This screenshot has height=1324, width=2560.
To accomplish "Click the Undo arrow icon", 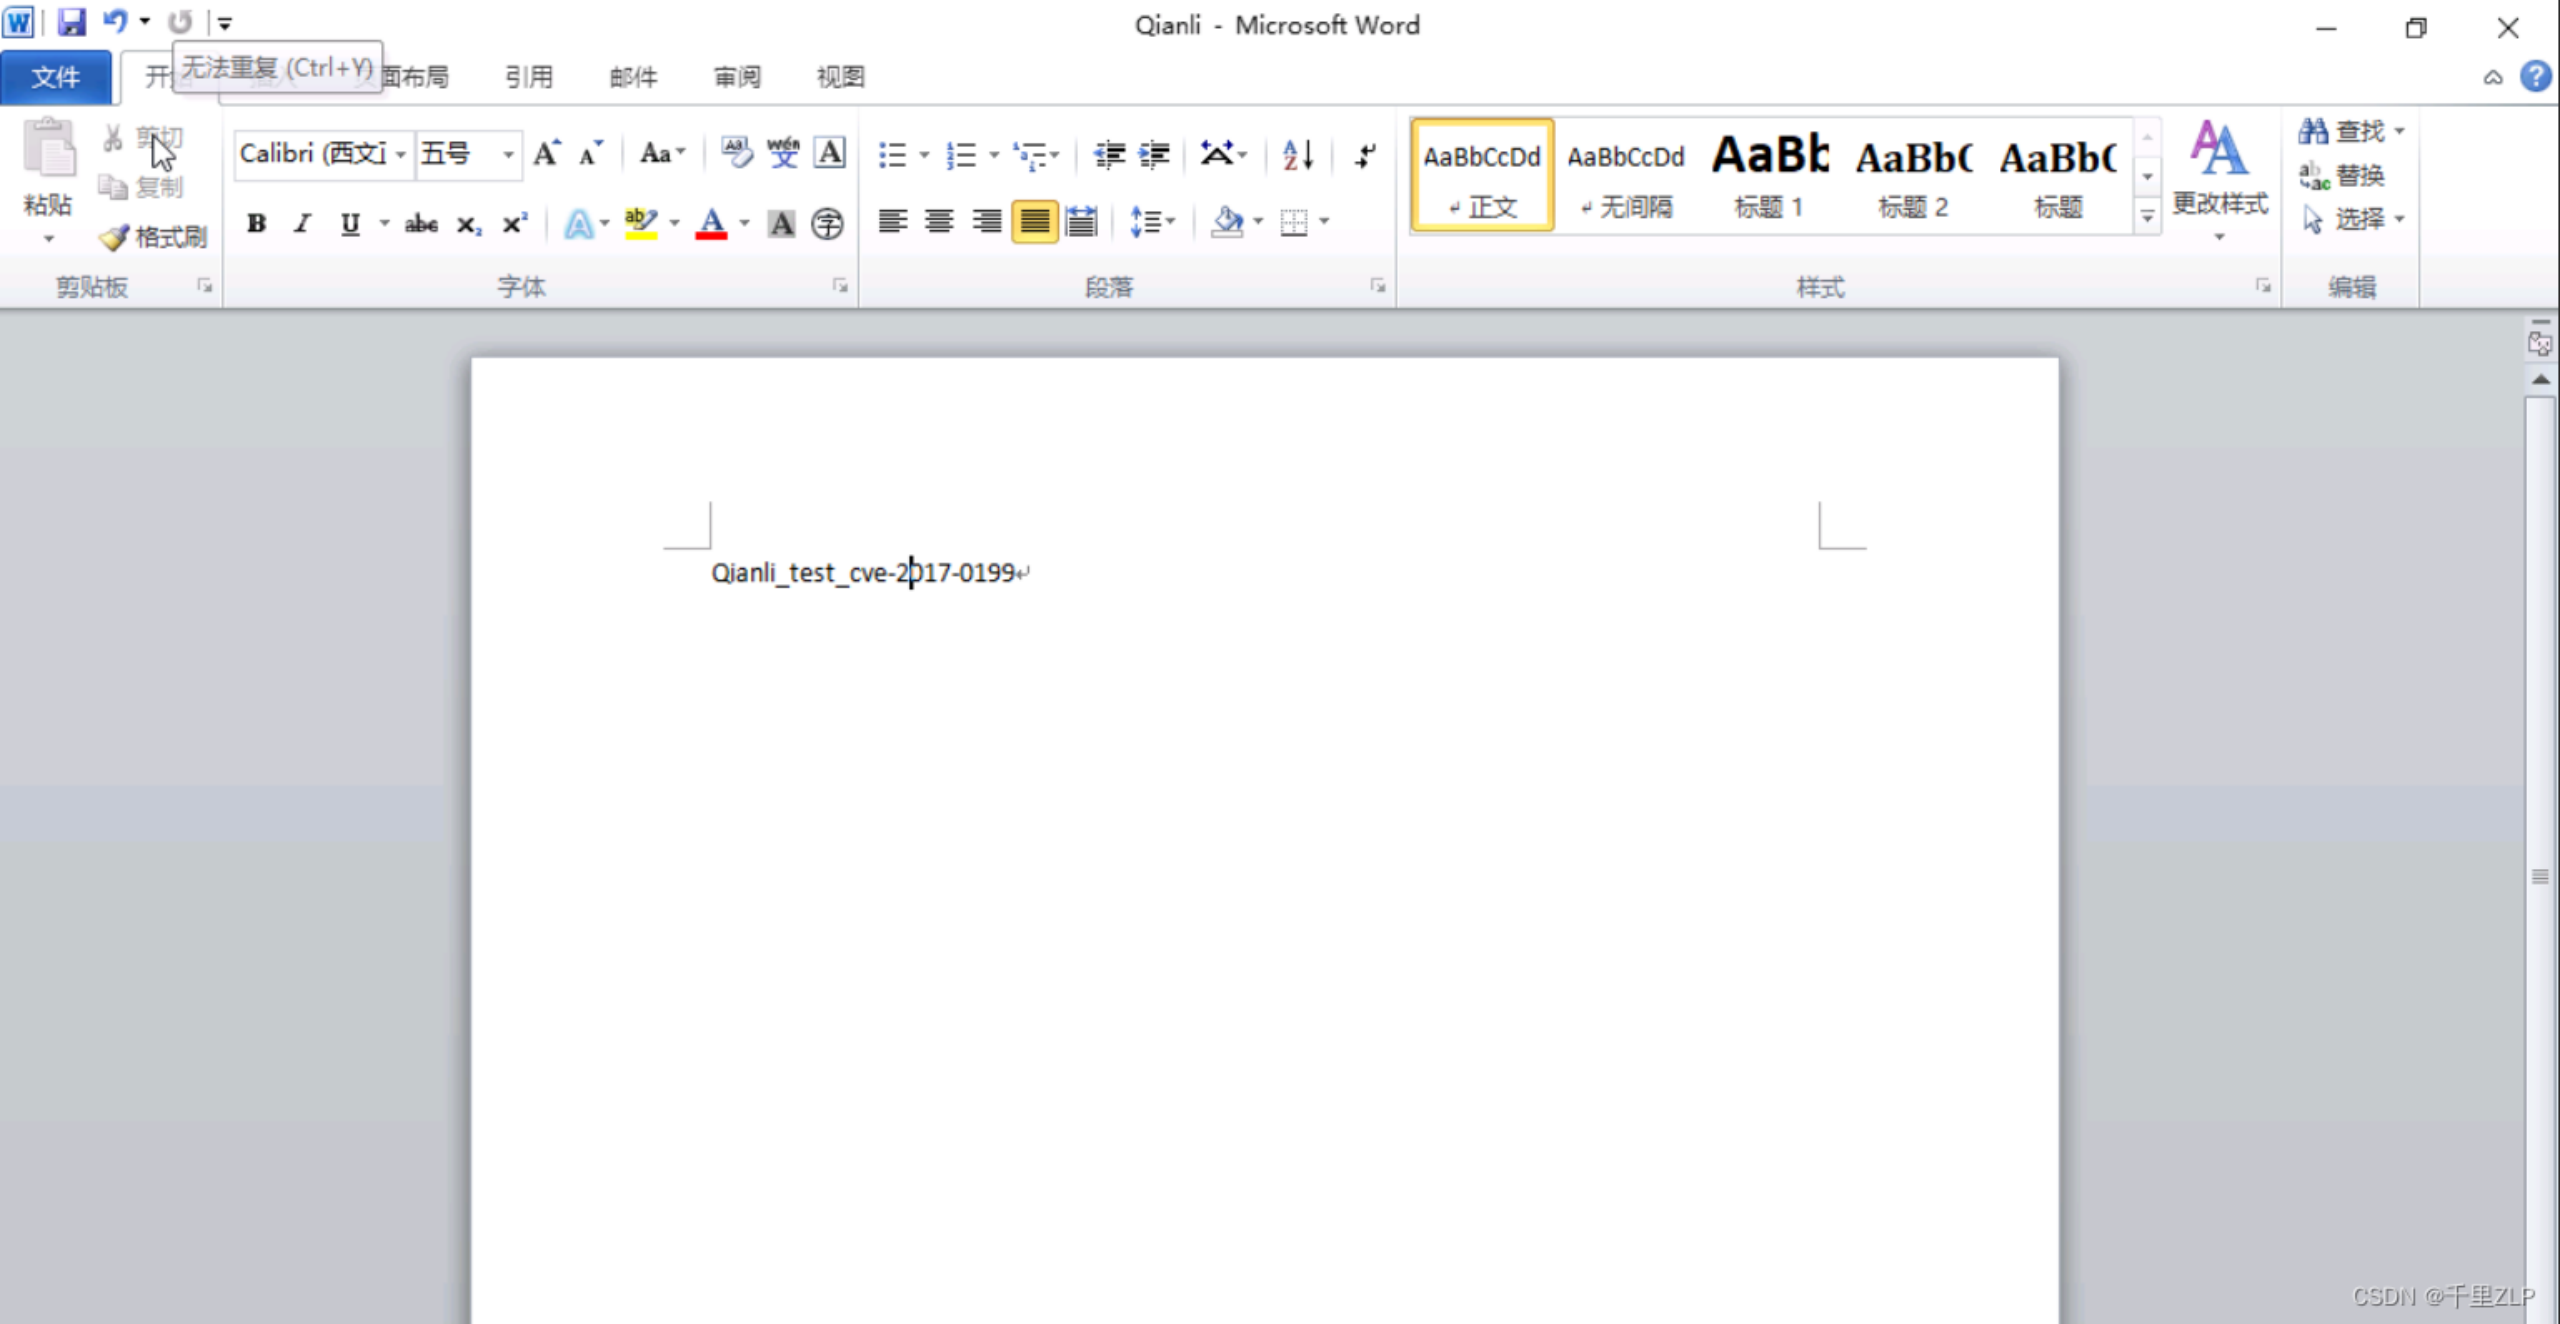I will [115, 21].
